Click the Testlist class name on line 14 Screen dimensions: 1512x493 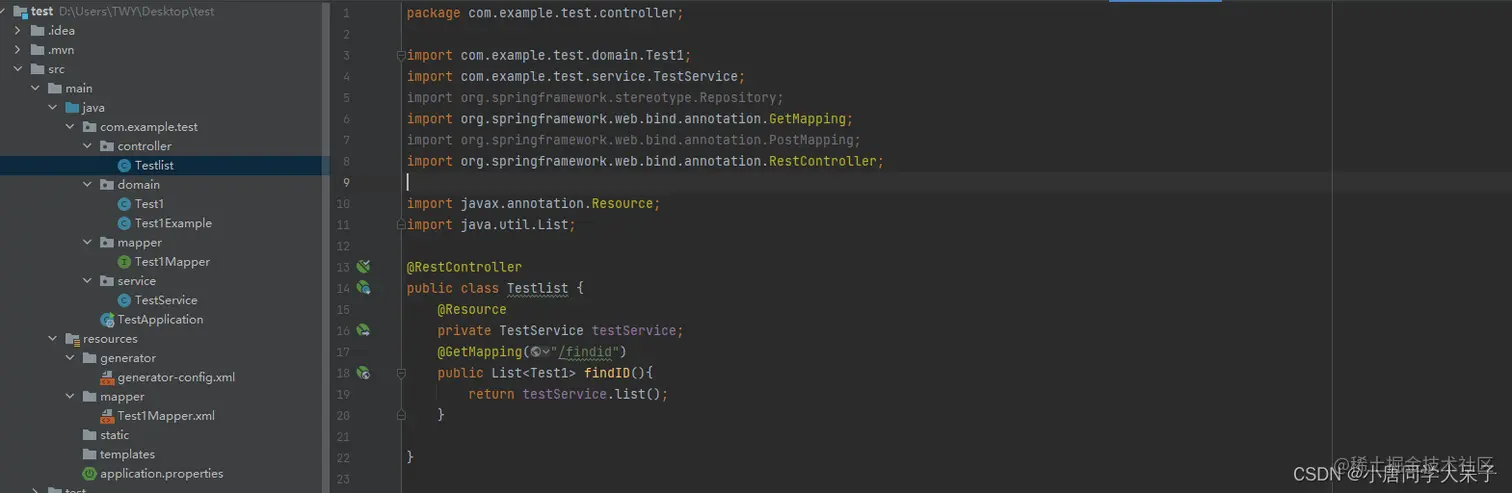click(537, 288)
